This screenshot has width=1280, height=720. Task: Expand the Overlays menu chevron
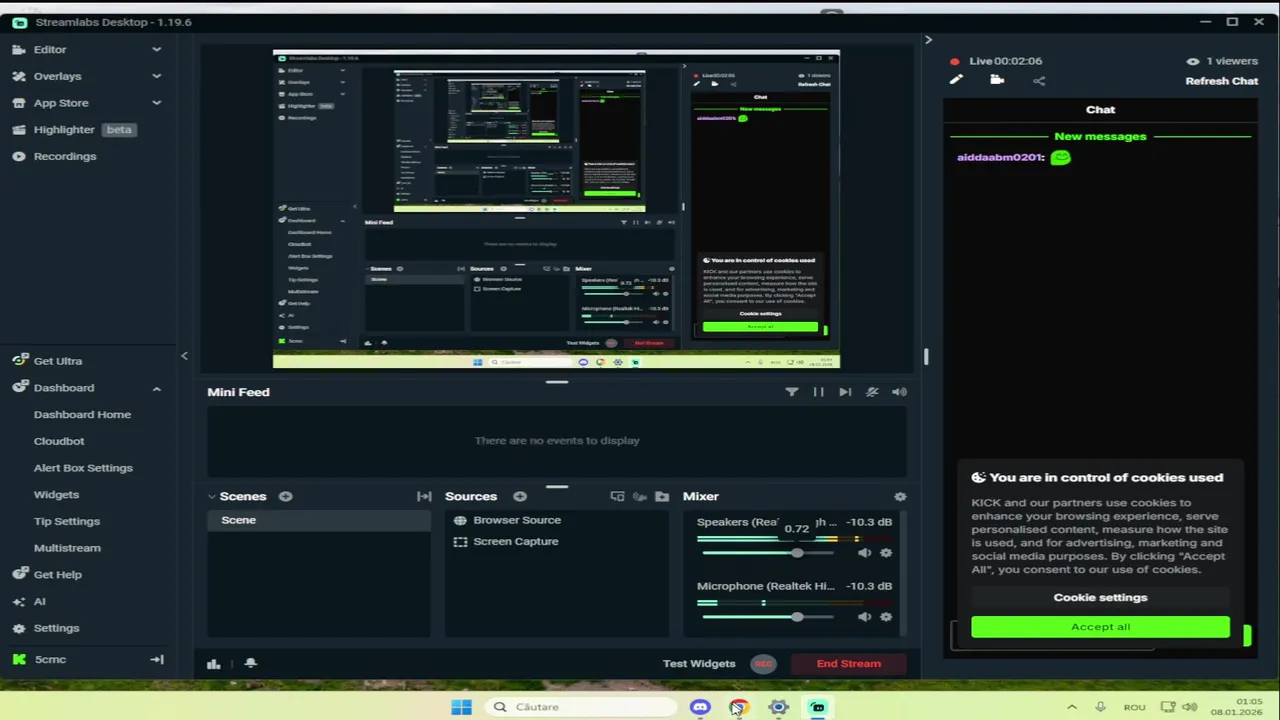click(x=156, y=76)
